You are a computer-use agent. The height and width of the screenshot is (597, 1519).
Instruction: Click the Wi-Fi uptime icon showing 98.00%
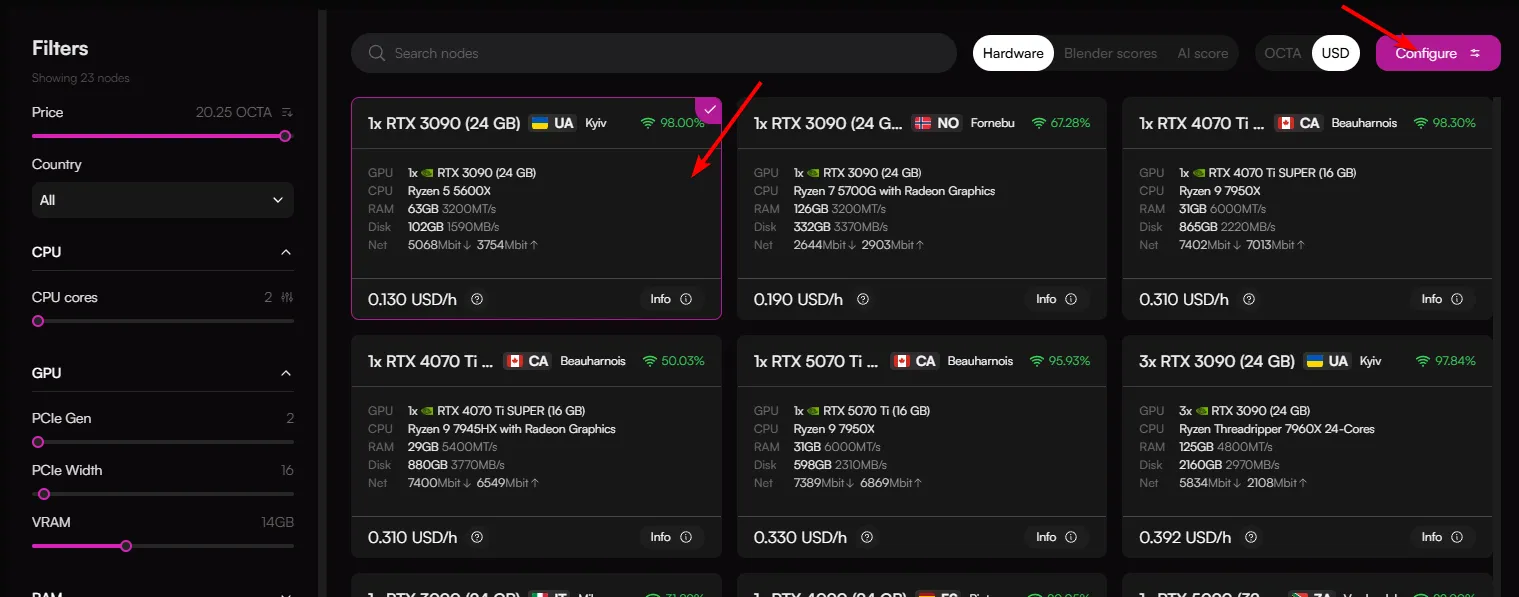pos(647,123)
